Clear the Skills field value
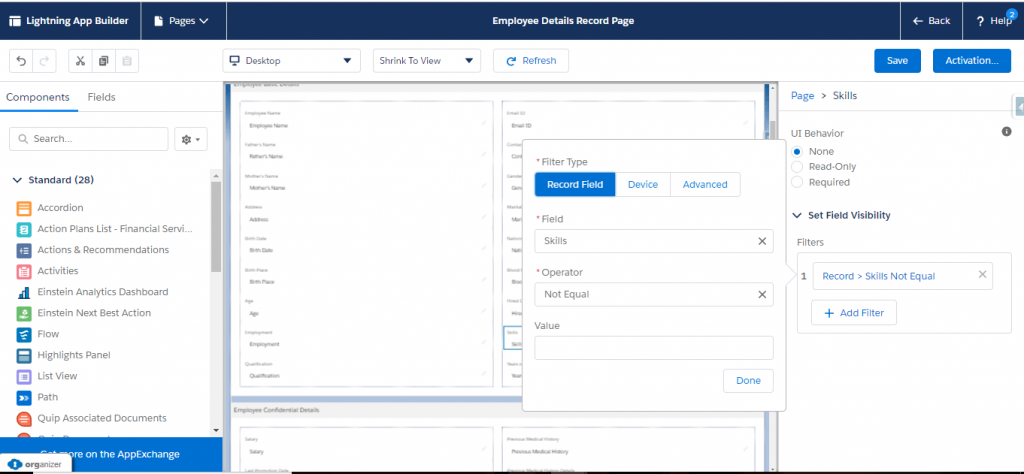The height and width of the screenshot is (474, 1024). coord(761,241)
